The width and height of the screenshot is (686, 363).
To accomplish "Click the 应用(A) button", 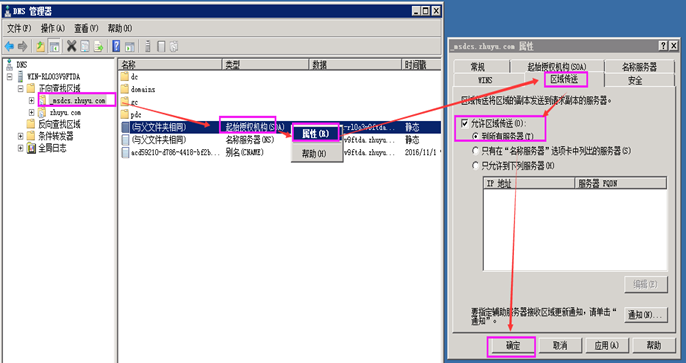I will point(607,346).
